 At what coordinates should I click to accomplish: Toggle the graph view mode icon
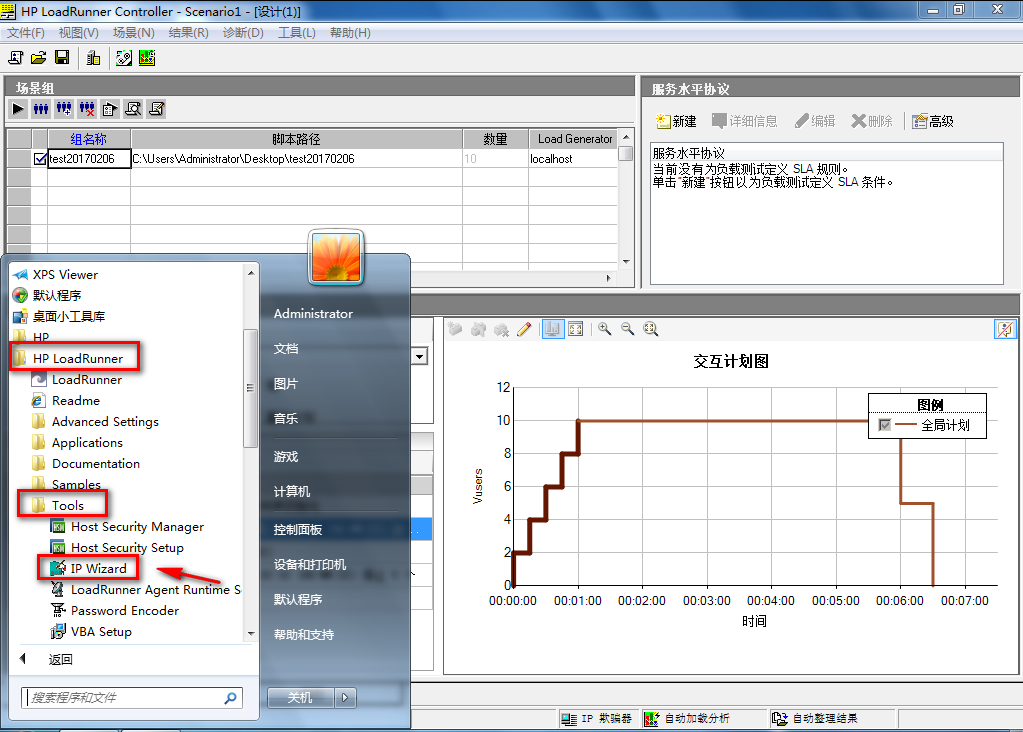553,329
